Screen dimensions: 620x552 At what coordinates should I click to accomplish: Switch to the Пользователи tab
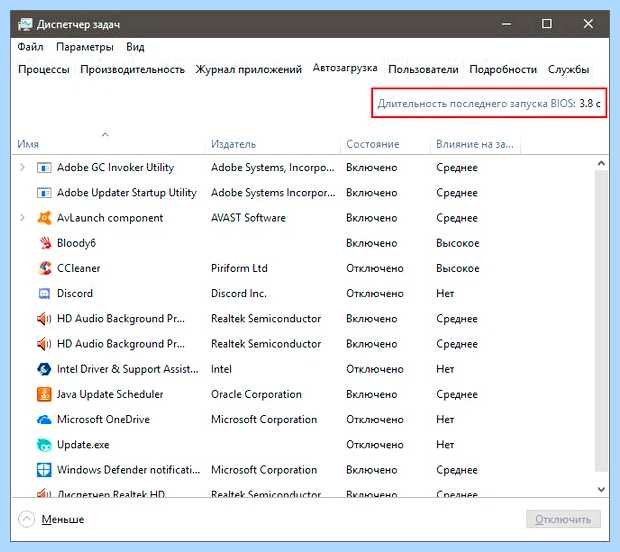(423, 70)
